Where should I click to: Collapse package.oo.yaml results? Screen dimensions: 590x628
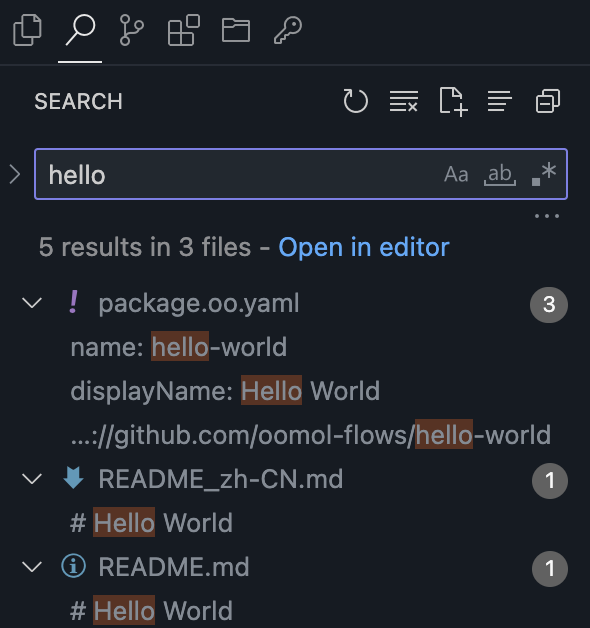pos(32,303)
